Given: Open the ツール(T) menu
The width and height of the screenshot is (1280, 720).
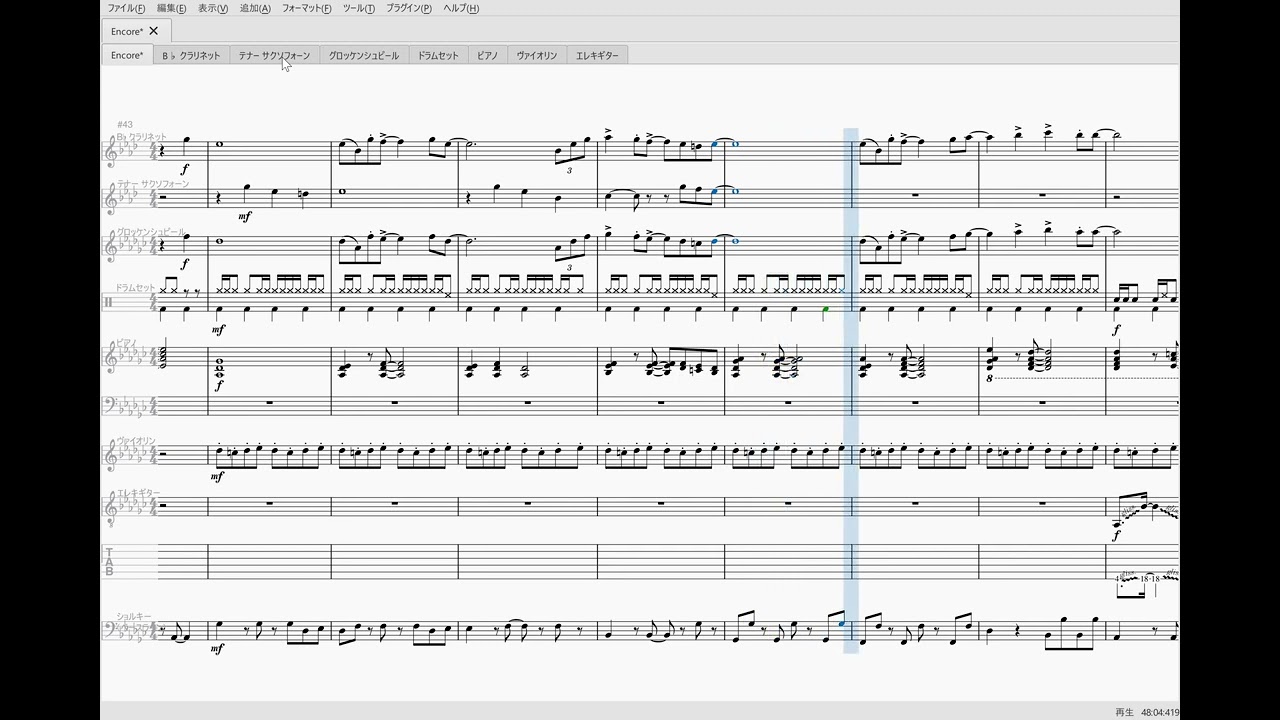Looking at the screenshot, I should pyautogui.click(x=358, y=8).
